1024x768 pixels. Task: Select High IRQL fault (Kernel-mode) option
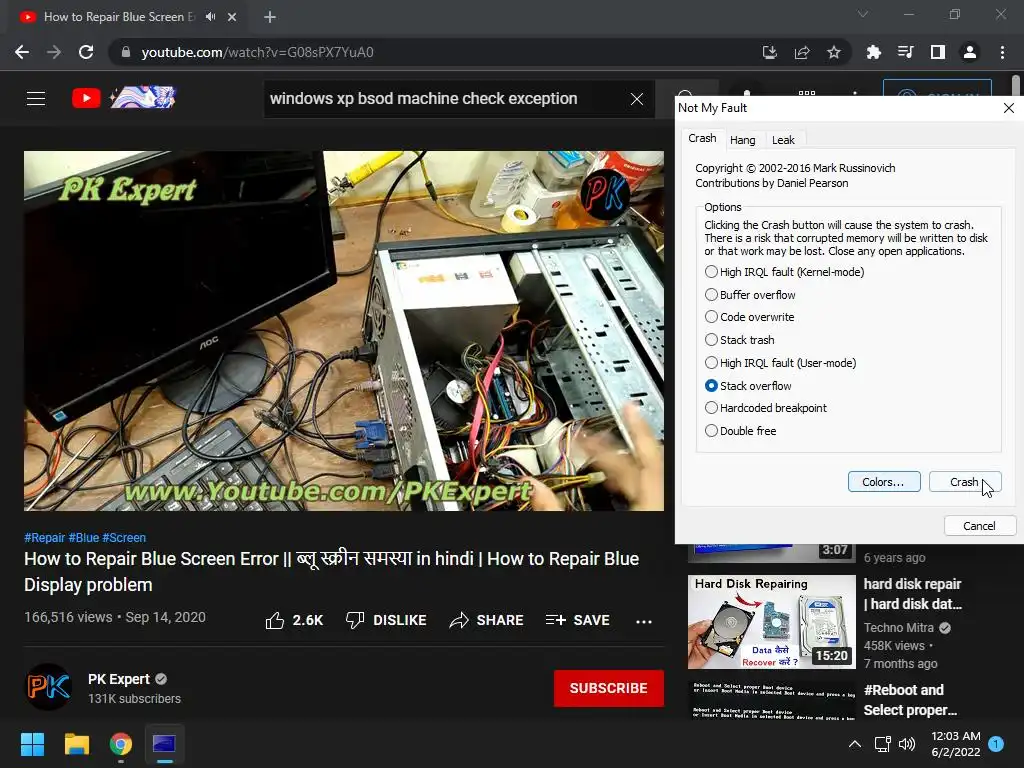tap(784, 272)
